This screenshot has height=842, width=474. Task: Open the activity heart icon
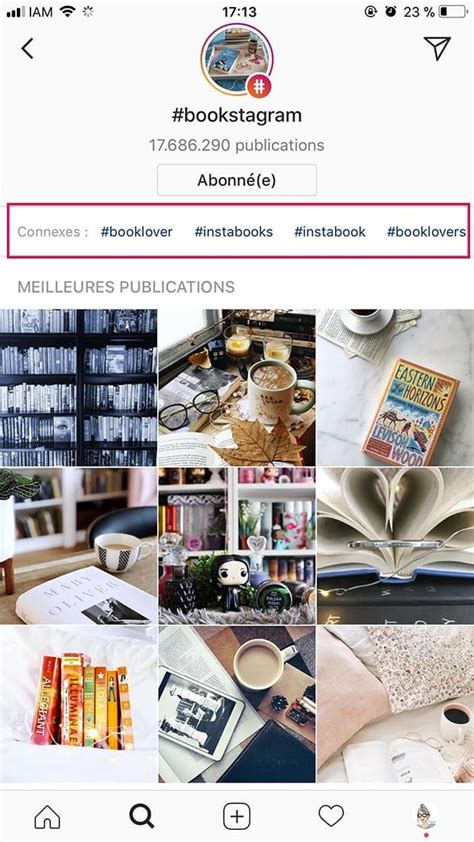331,816
